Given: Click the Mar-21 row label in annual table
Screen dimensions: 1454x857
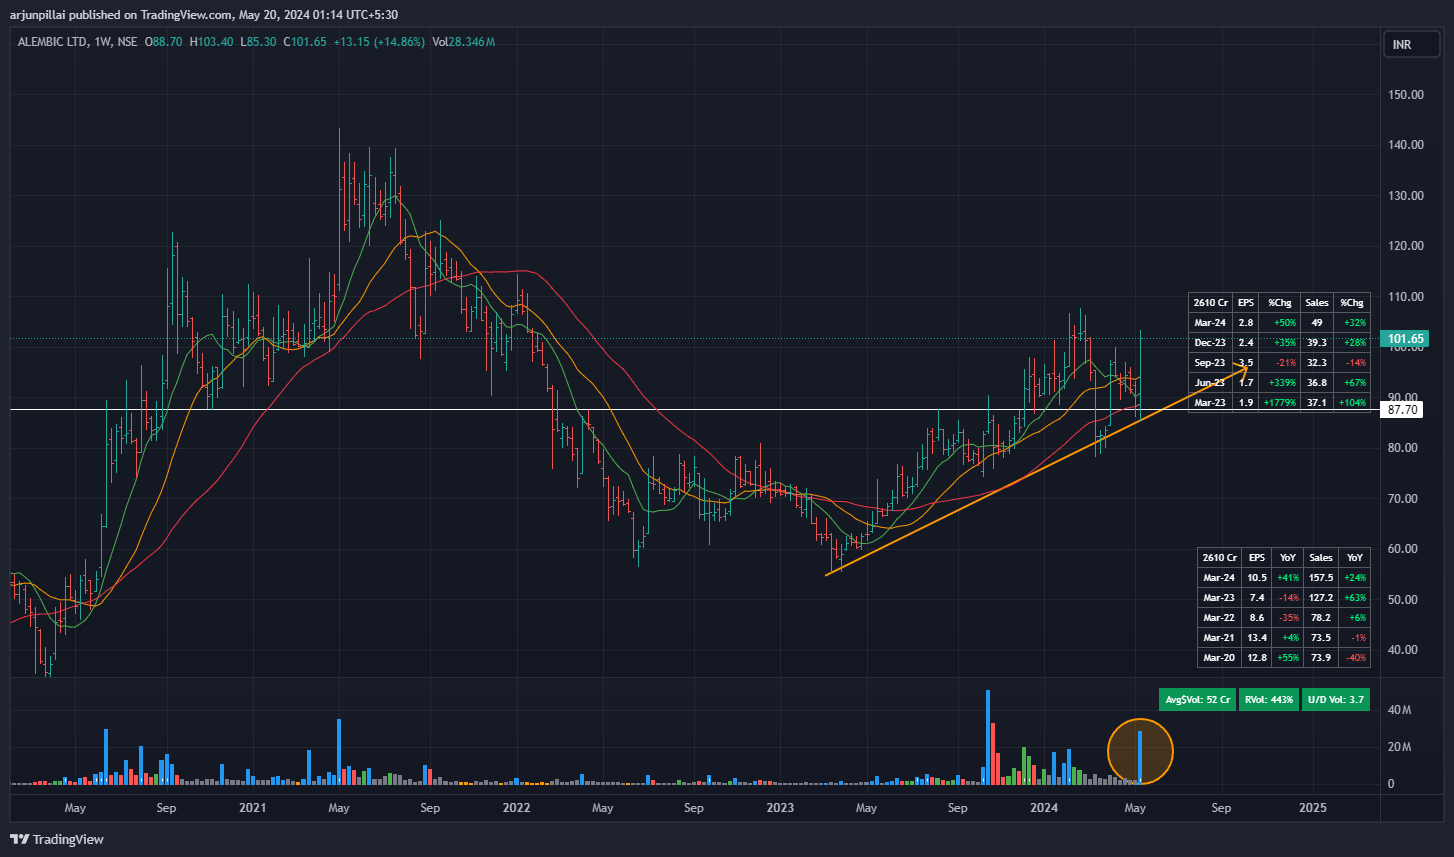Looking at the screenshot, I should point(1219,637).
